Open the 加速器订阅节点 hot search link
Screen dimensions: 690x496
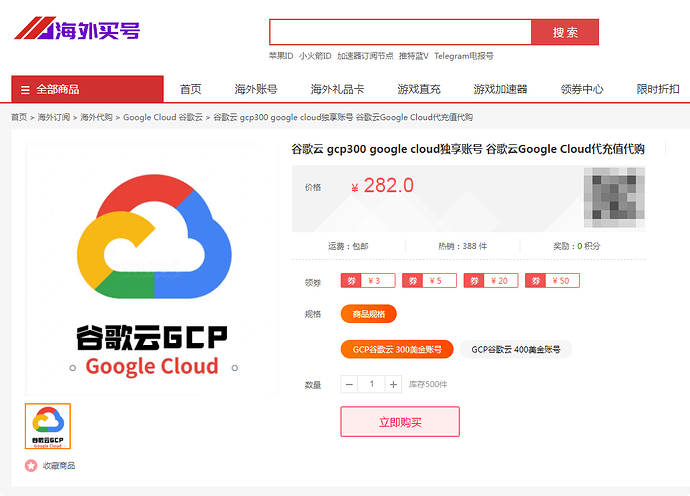tap(365, 56)
